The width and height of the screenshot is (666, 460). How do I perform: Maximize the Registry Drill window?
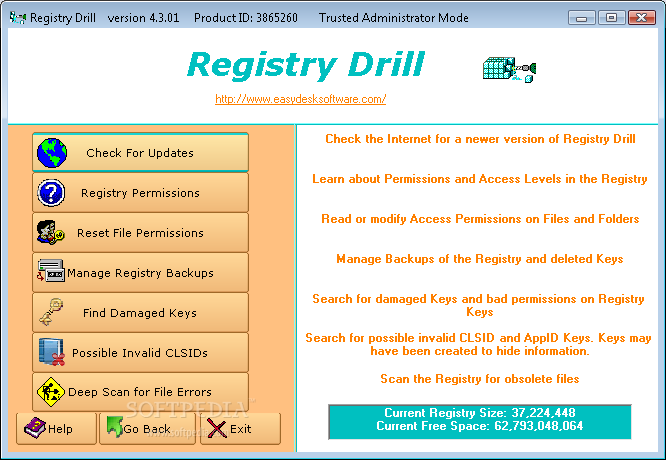coord(611,18)
